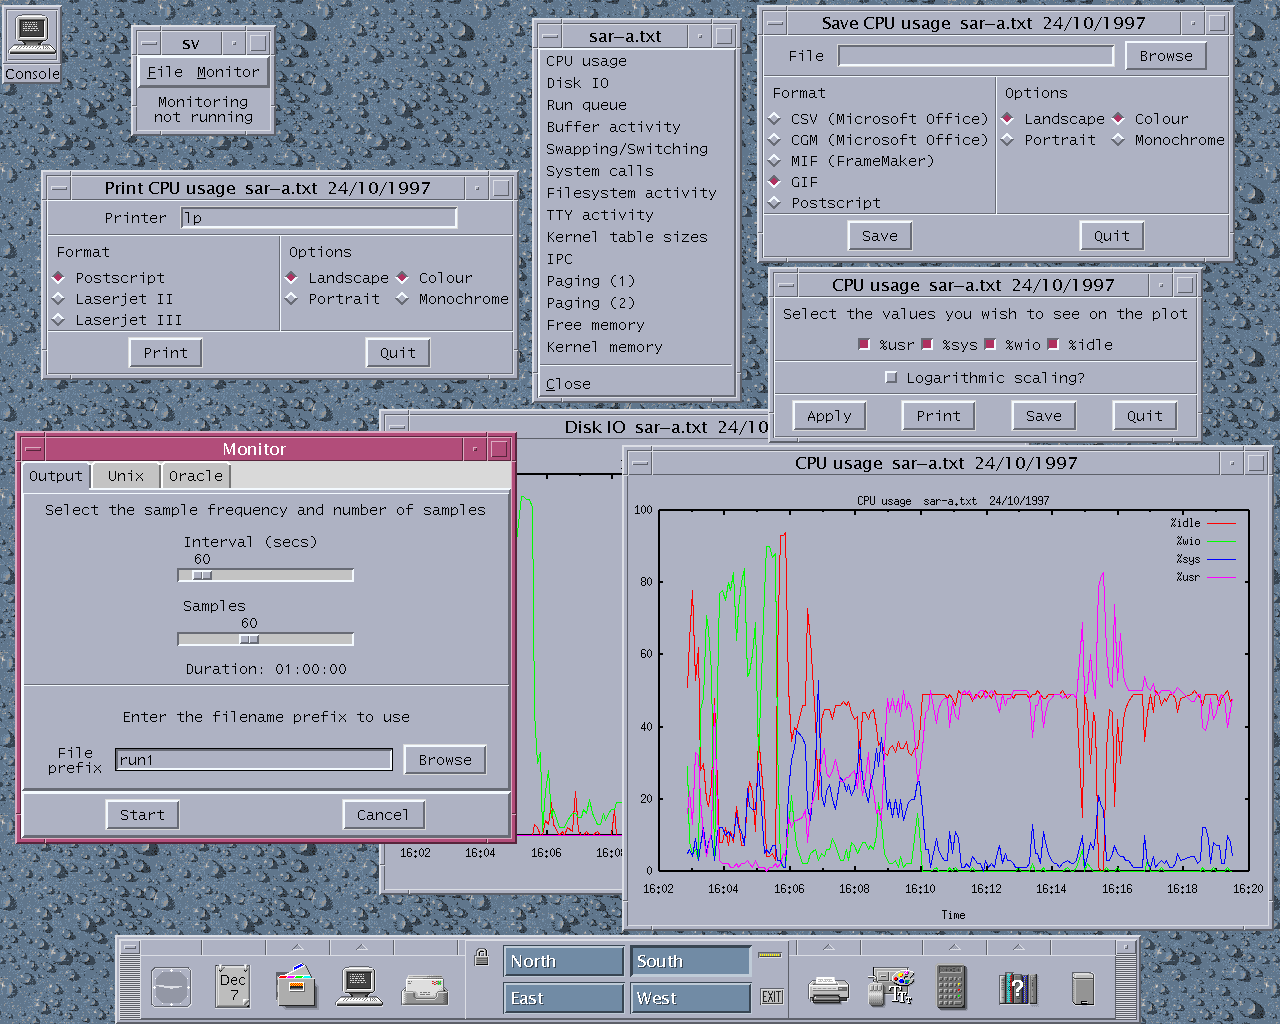Click the Interval (secs) slider handle
Screen dimensions: 1280x1024
tap(202, 575)
